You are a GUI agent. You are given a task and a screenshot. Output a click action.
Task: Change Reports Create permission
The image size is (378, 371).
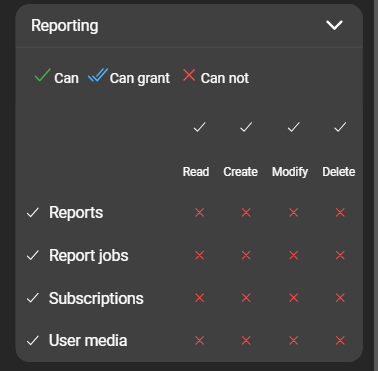click(246, 212)
